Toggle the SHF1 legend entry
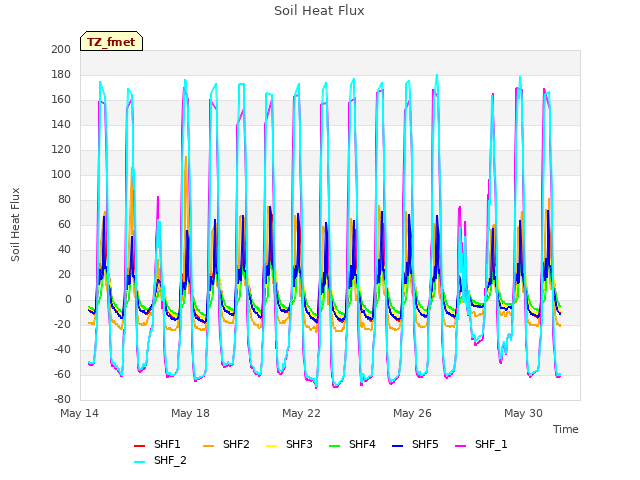Viewport: 640px width, 480px height. pos(157,444)
